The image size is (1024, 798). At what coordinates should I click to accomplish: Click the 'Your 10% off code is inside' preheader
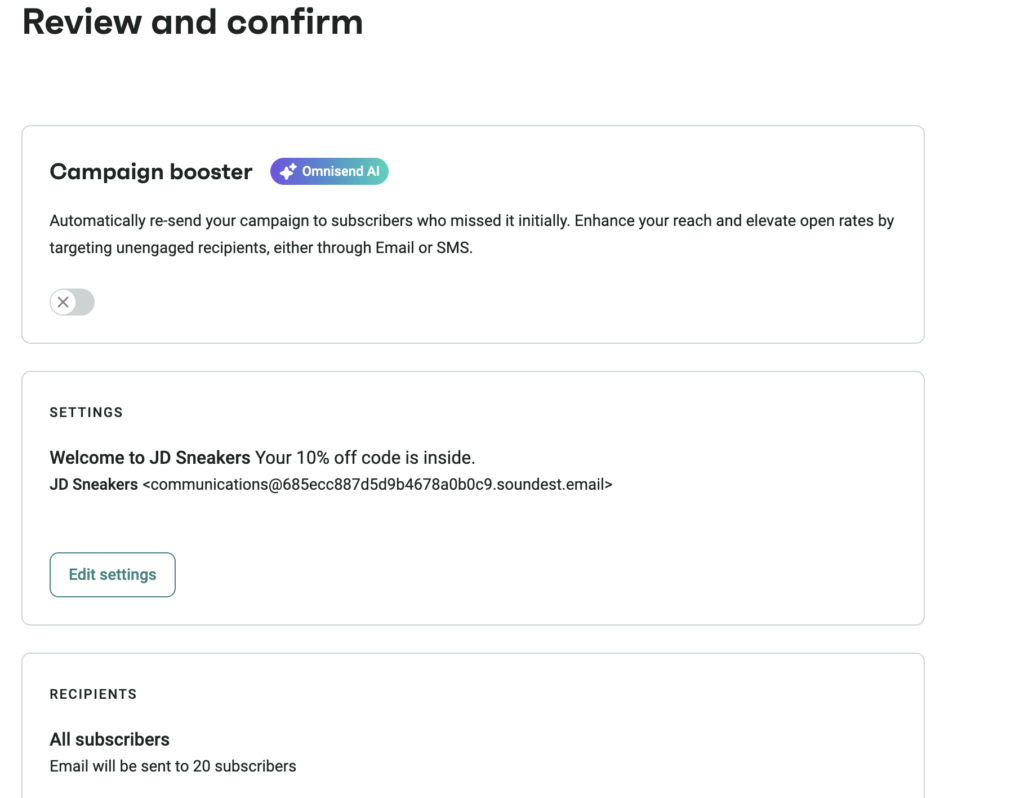point(365,458)
